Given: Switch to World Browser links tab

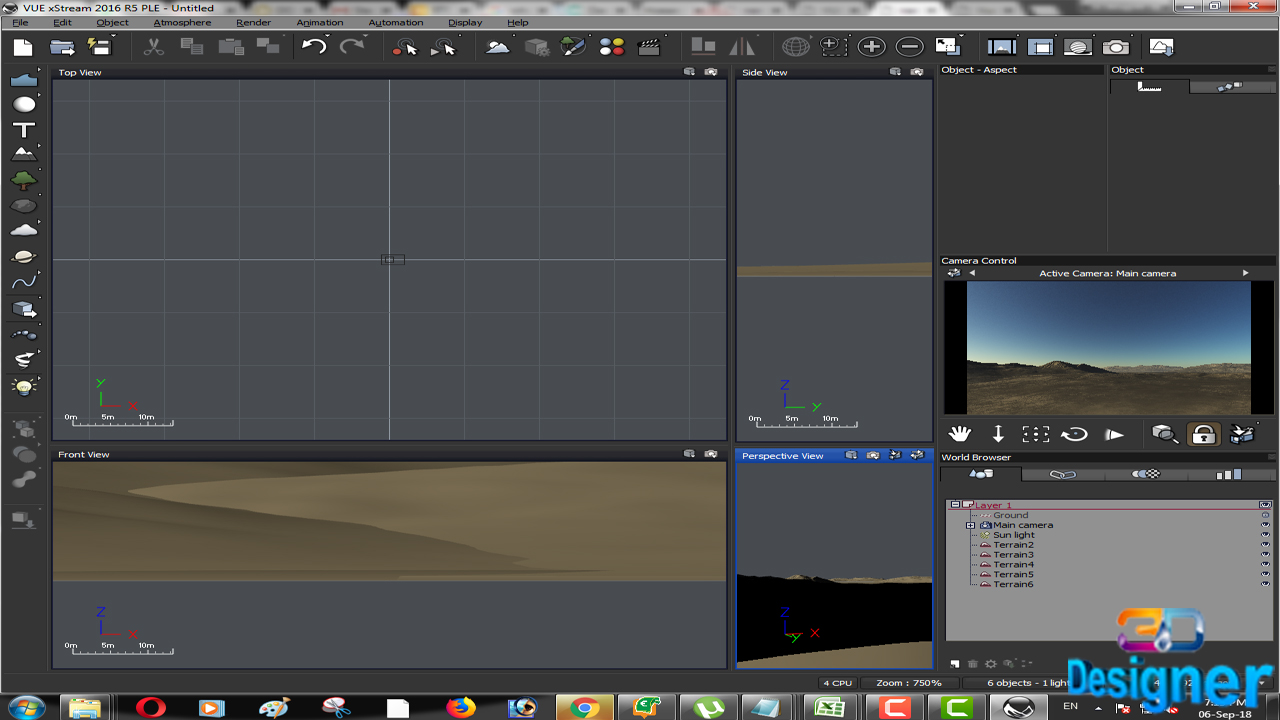Looking at the screenshot, I should tap(1063, 474).
